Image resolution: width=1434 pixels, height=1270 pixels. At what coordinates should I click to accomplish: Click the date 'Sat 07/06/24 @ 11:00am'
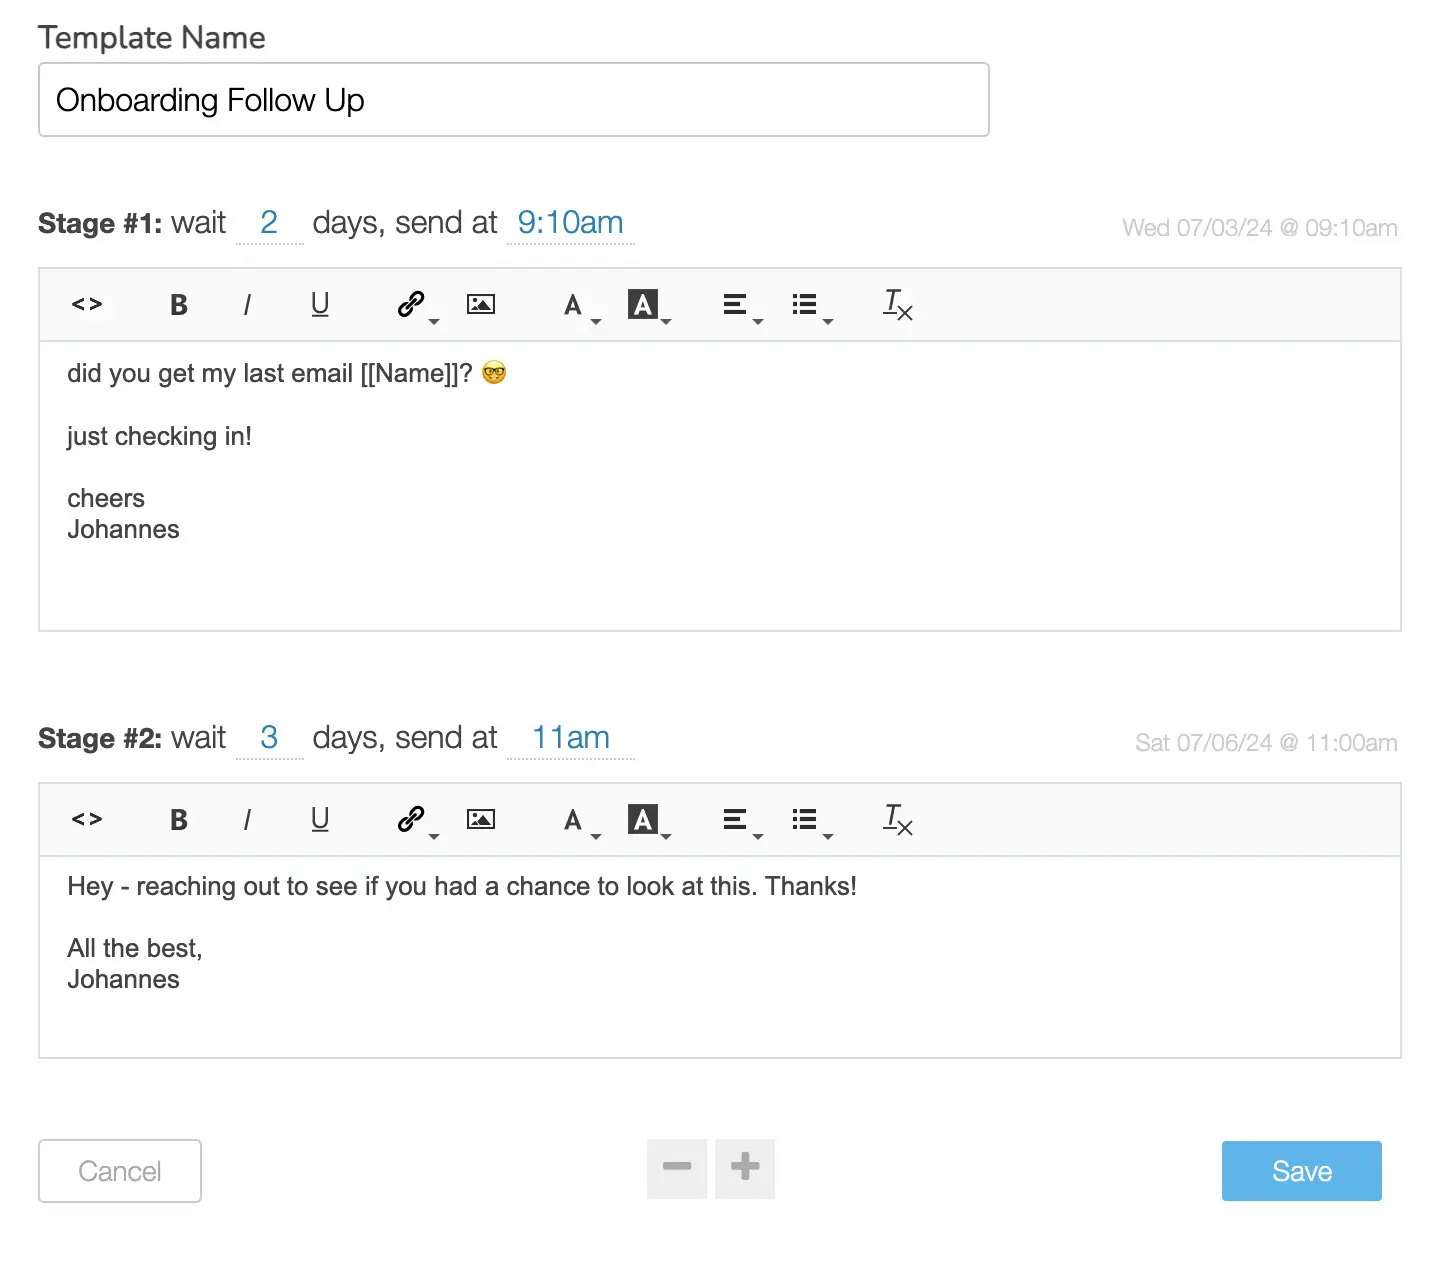[1266, 743]
